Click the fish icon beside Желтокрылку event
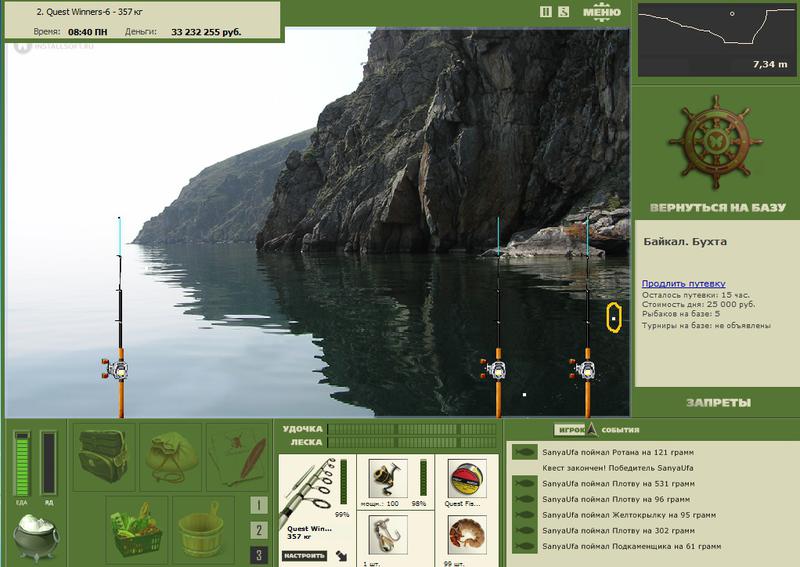Screen dimensions: 800x567 point(524,515)
